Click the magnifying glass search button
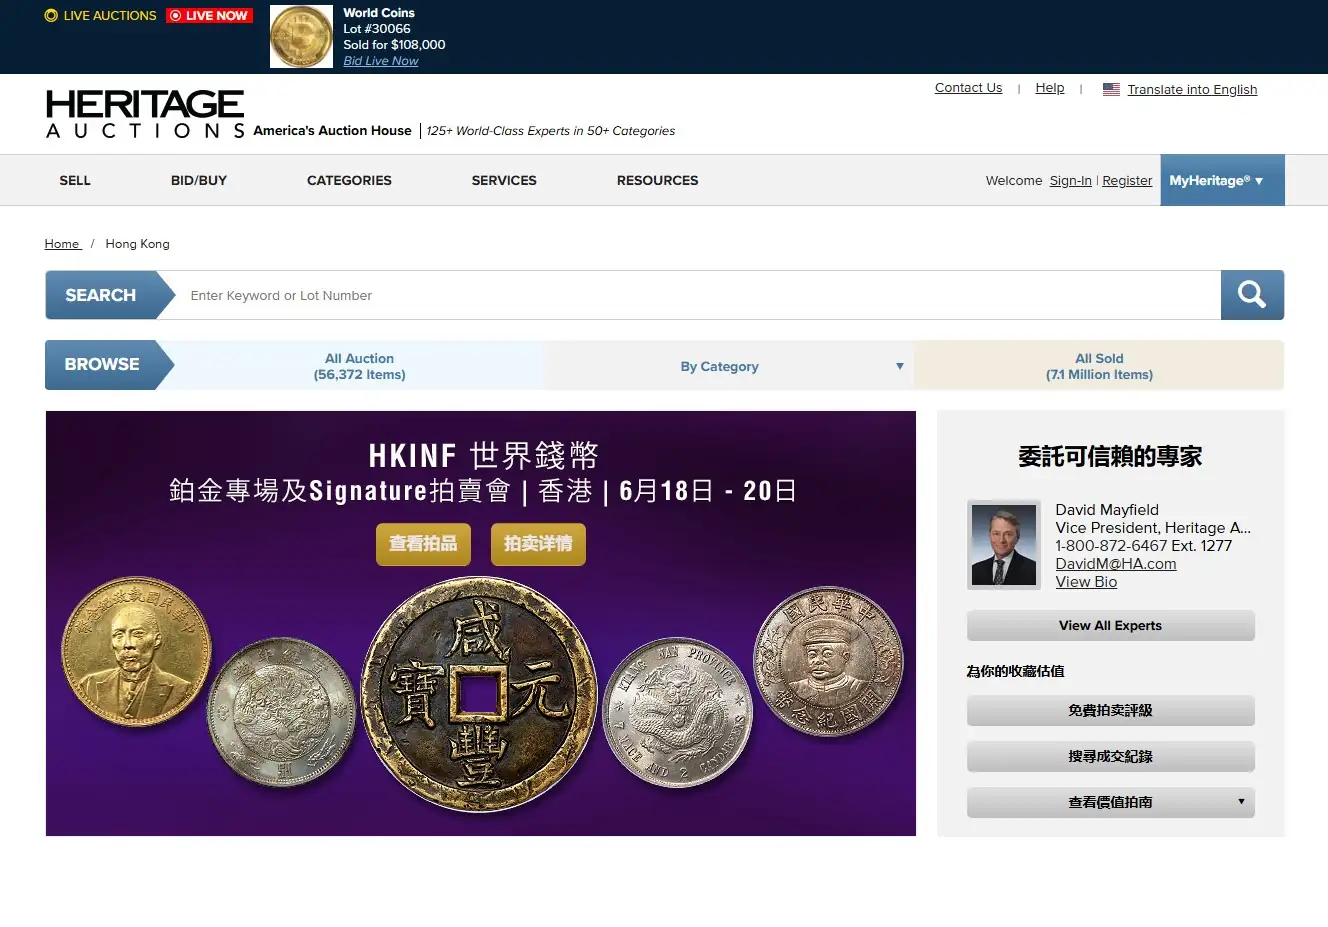 coord(1252,295)
